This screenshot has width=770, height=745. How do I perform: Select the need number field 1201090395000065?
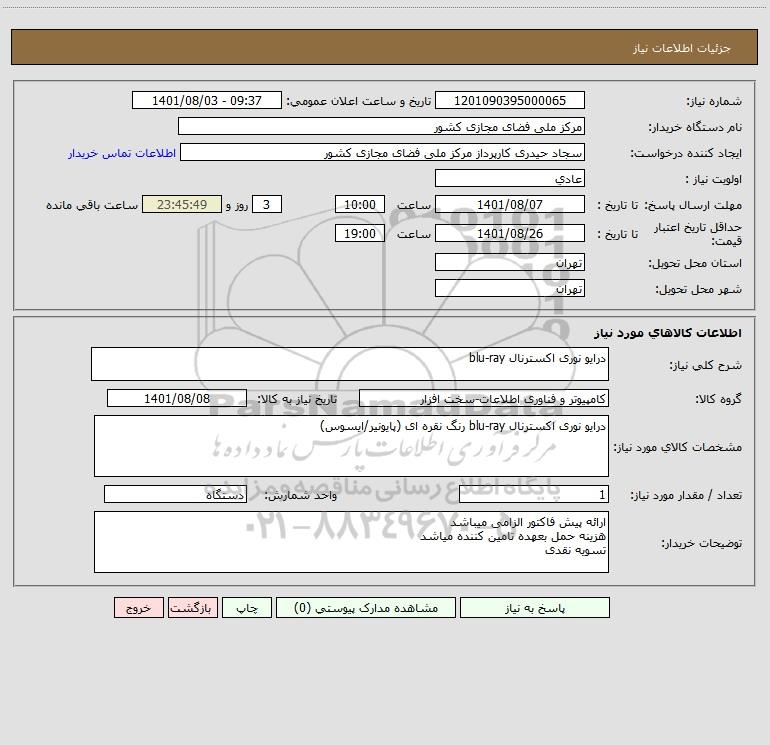(510, 100)
